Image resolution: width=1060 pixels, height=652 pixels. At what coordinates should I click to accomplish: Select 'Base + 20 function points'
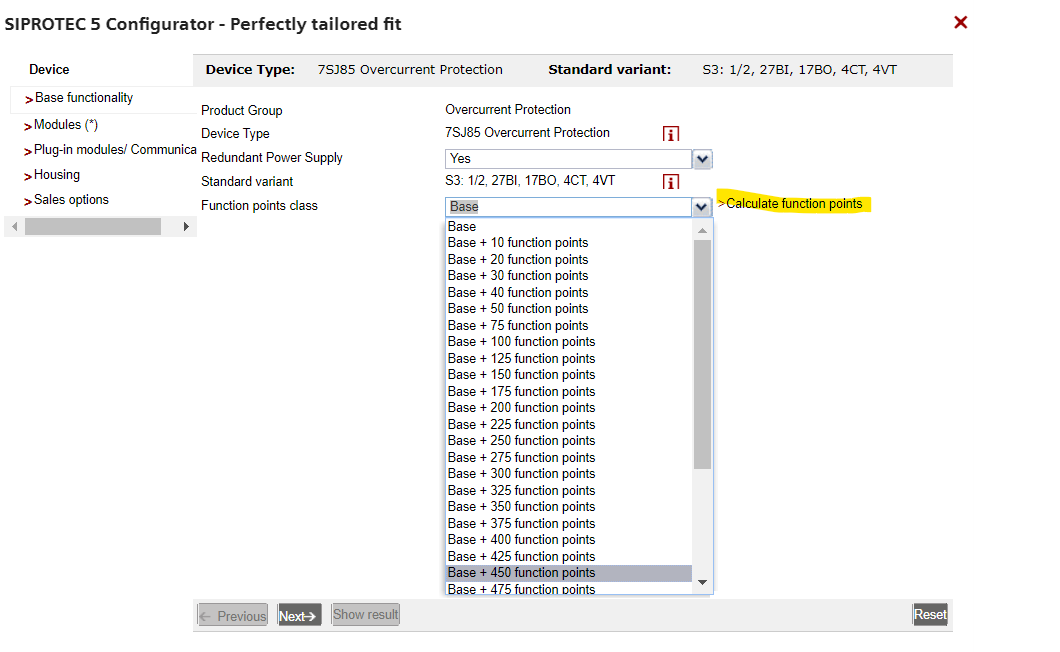pos(569,260)
